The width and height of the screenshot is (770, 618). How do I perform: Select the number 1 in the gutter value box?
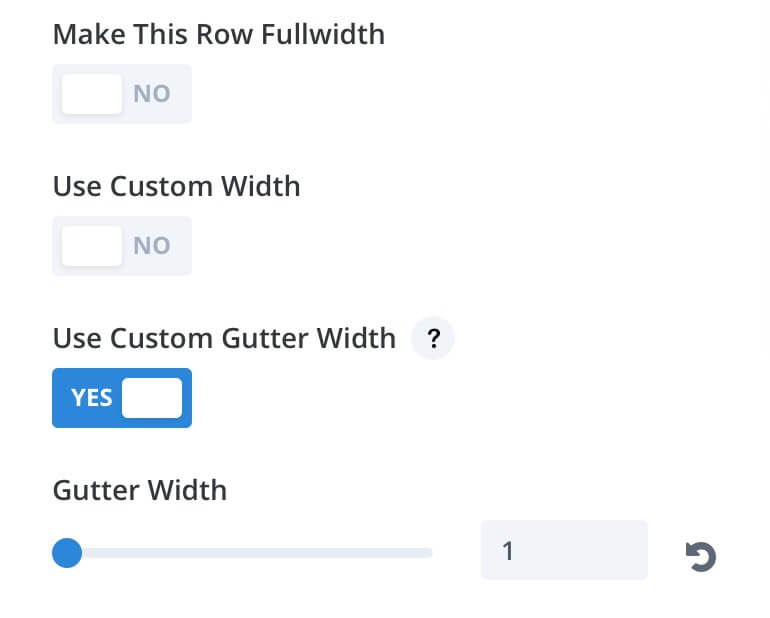pyautogui.click(x=508, y=551)
